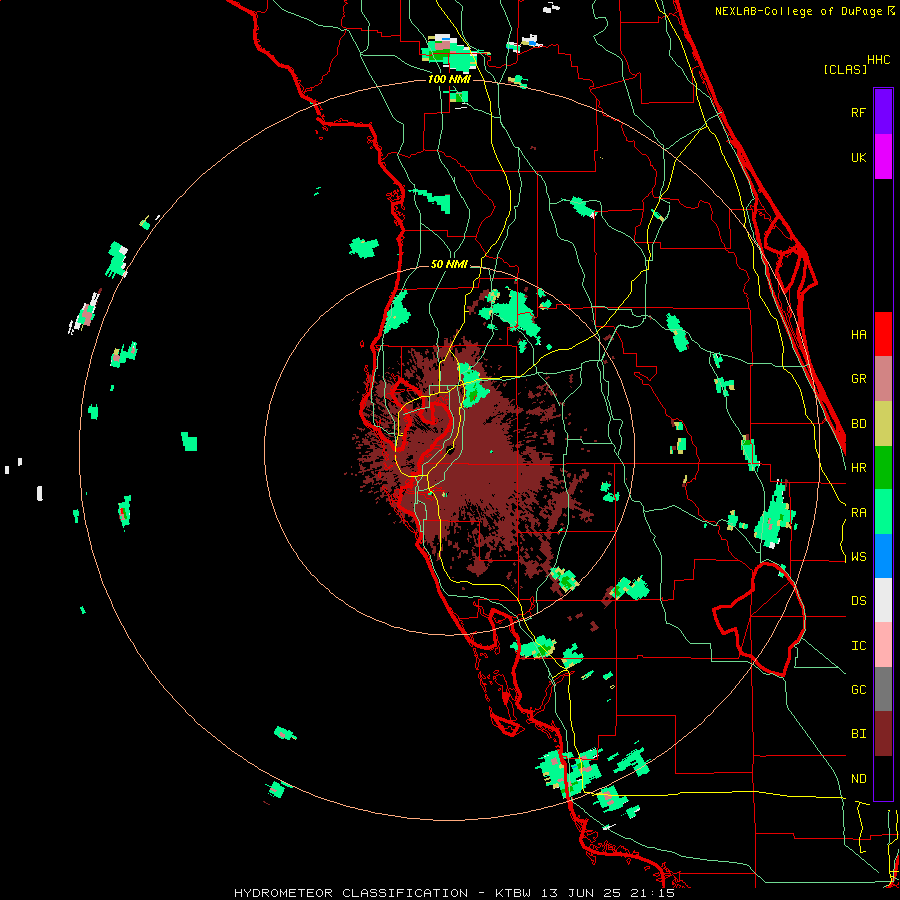The width and height of the screenshot is (900, 900).
Task: Select the BD yellow legend block
Action: tap(883, 424)
